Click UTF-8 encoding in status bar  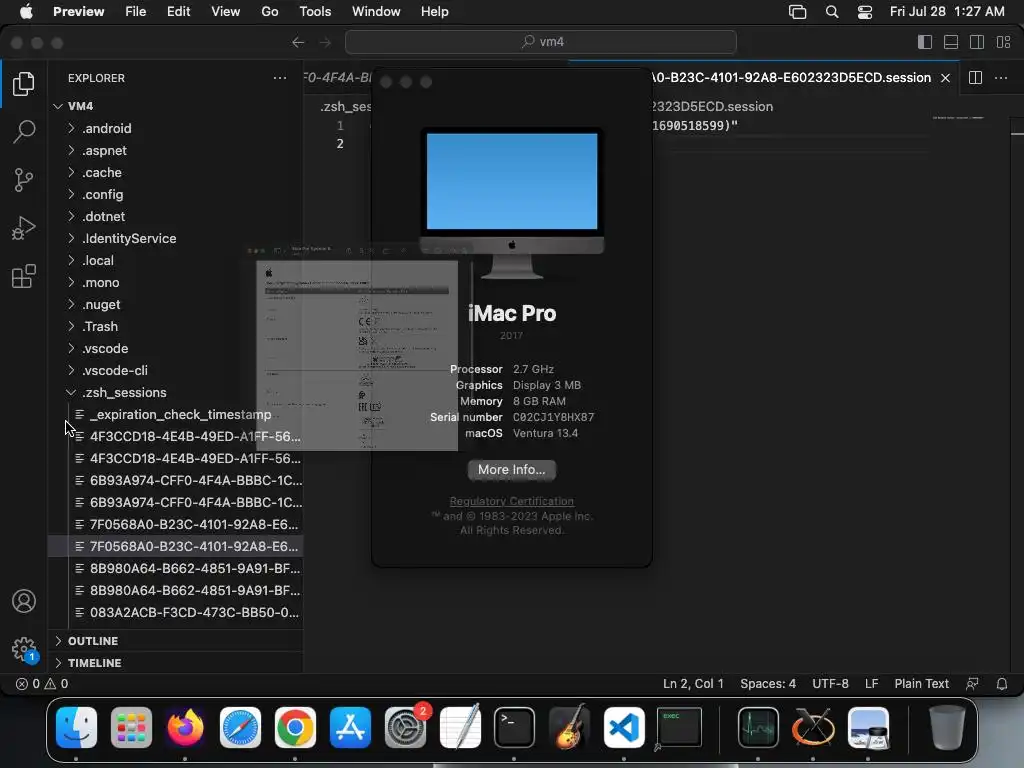[x=830, y=684]
